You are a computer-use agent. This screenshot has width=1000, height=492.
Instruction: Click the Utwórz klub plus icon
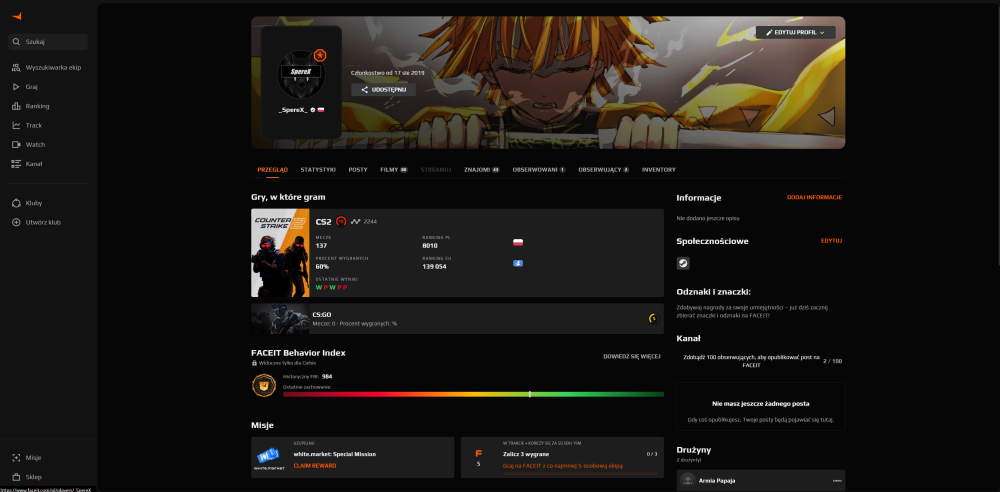17,222
